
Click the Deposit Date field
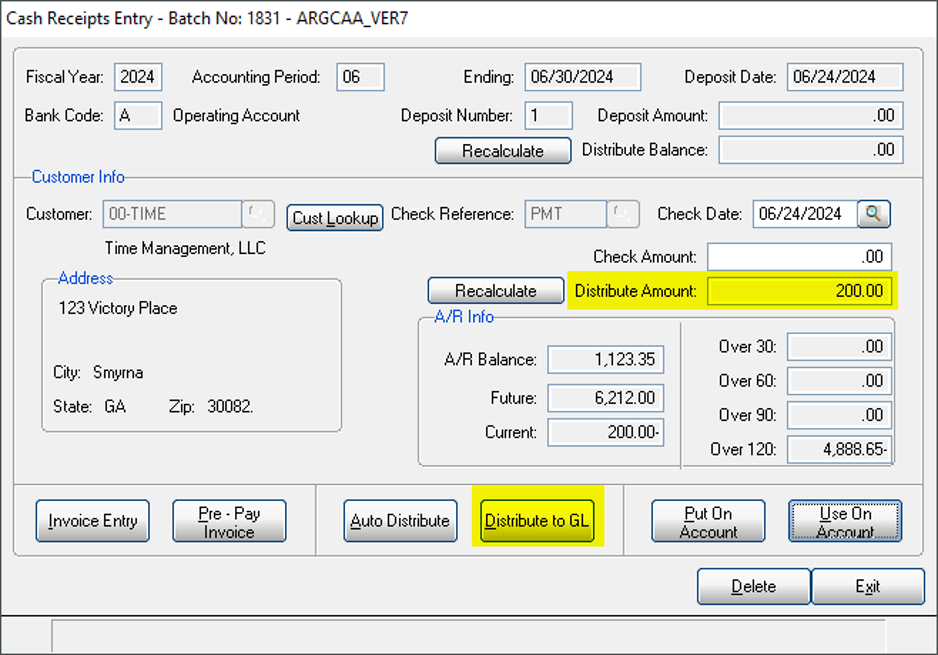[845, 77]
